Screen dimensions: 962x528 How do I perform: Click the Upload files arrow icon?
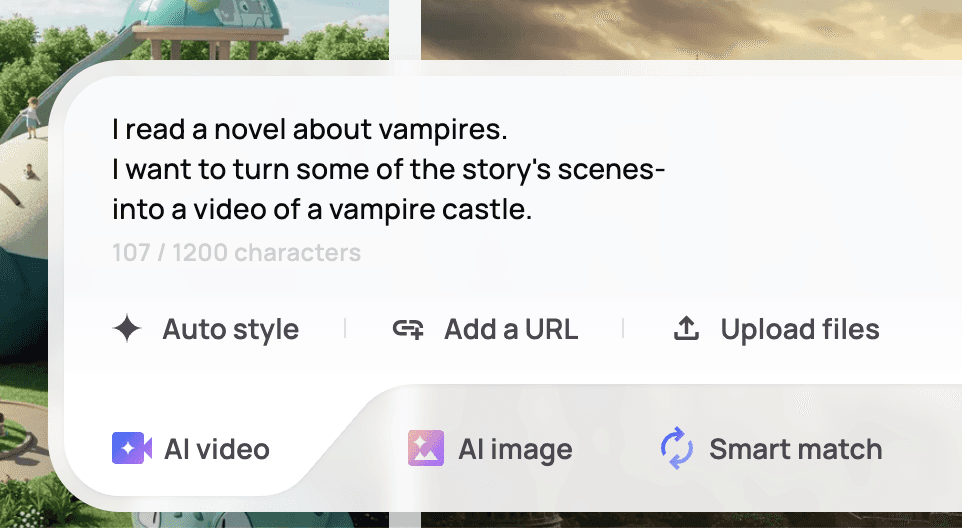click(x=687, y=329)
